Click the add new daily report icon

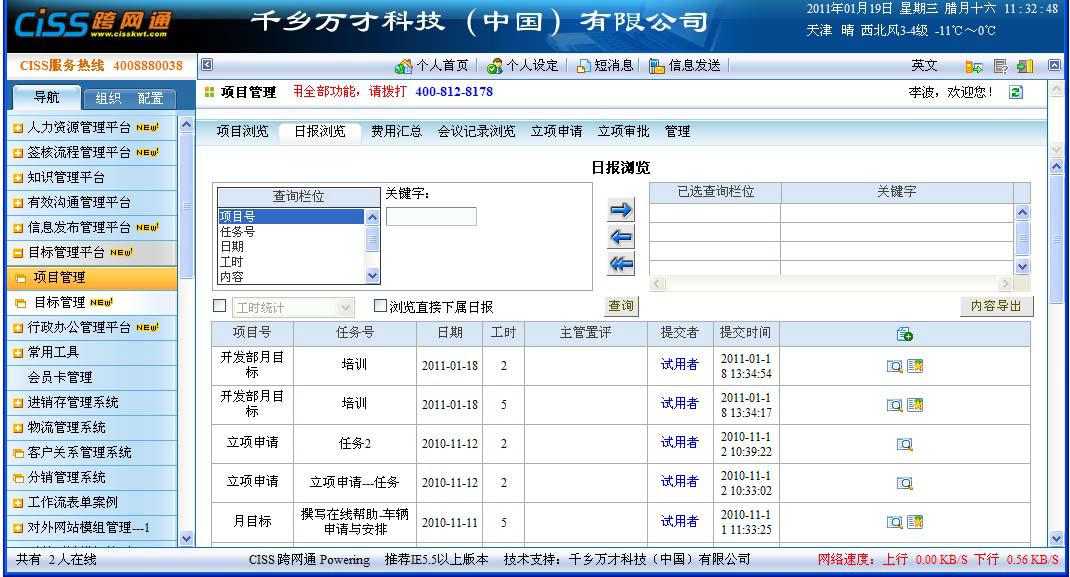point(903,332)
